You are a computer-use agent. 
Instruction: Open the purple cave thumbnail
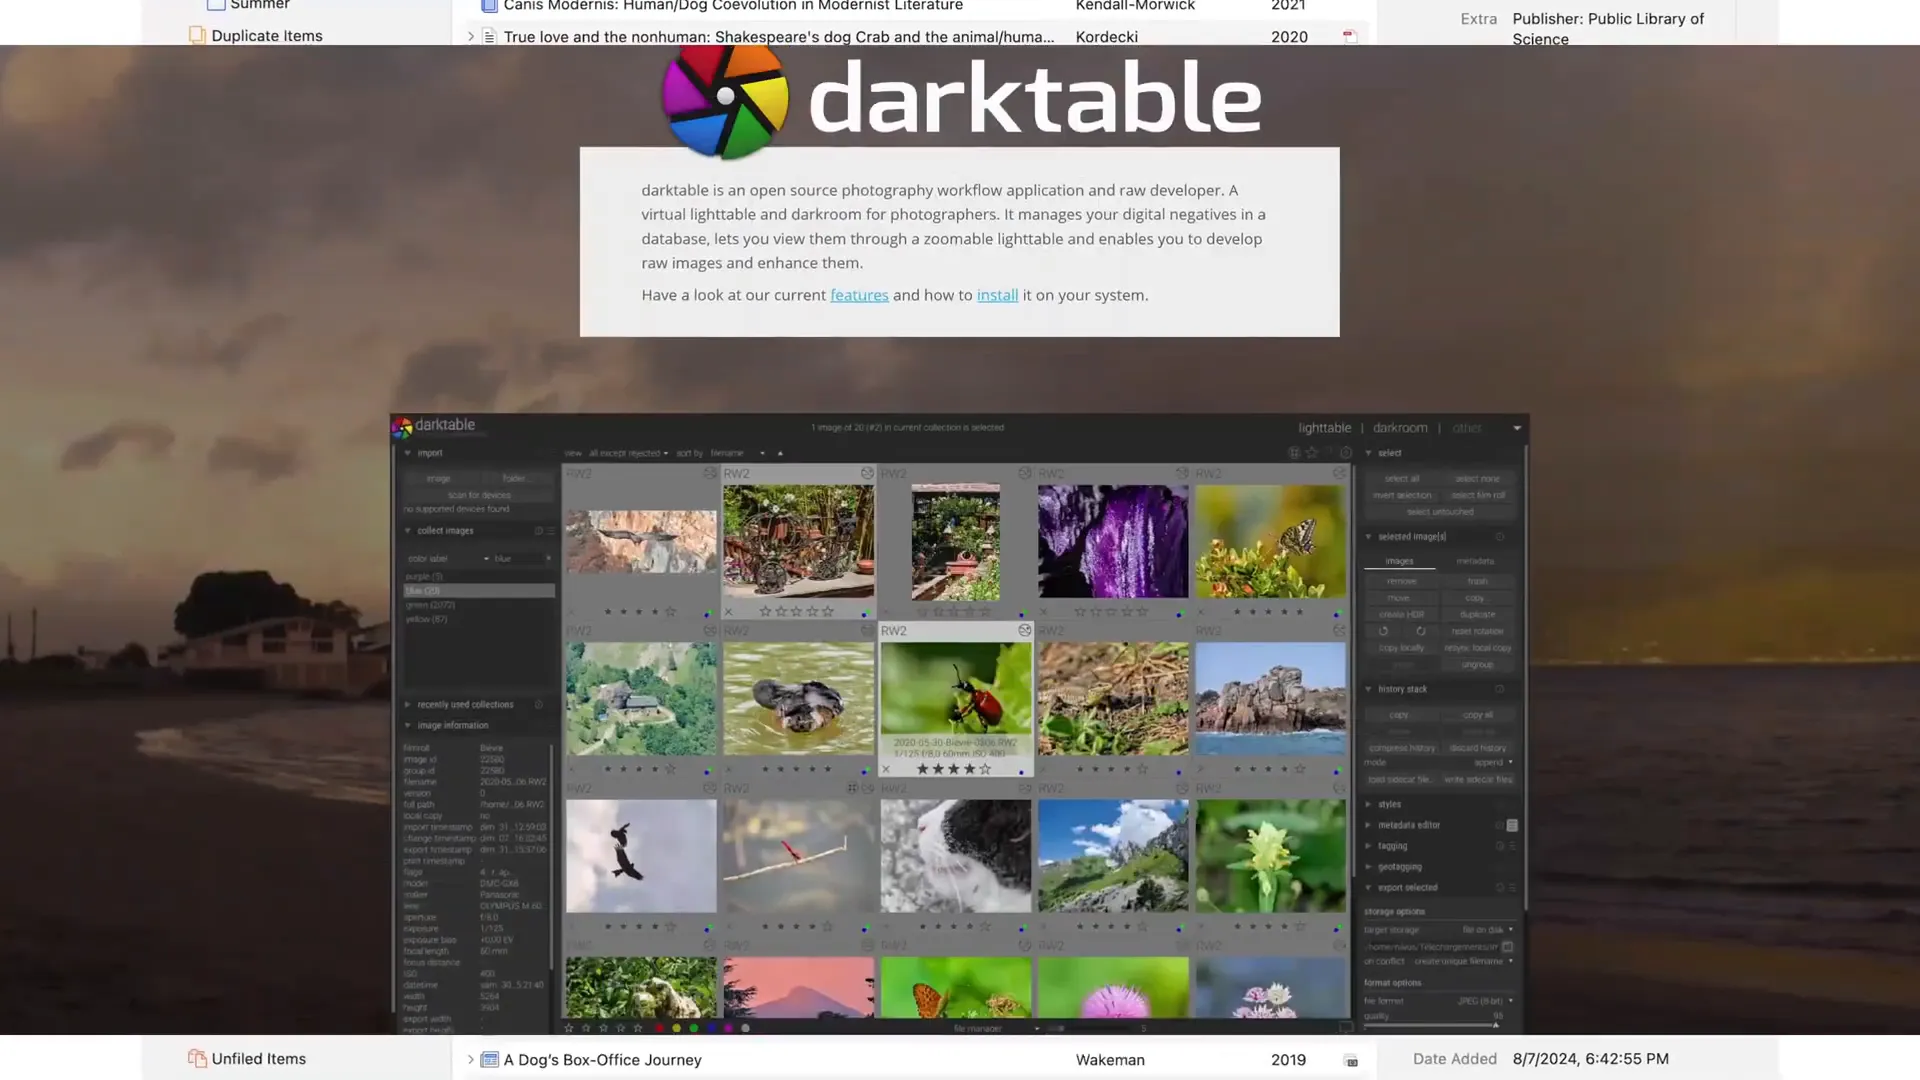tap(1113, 541)
